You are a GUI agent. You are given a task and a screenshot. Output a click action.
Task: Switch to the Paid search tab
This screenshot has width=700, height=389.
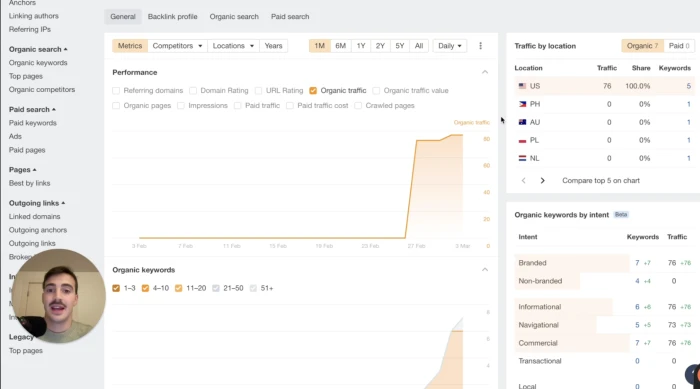coord(290,17)
